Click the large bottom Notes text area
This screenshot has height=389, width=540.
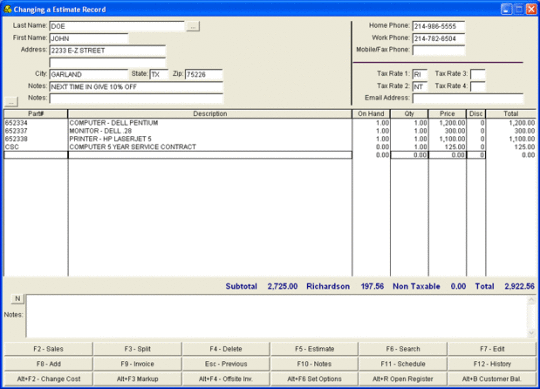click(277, 316)
